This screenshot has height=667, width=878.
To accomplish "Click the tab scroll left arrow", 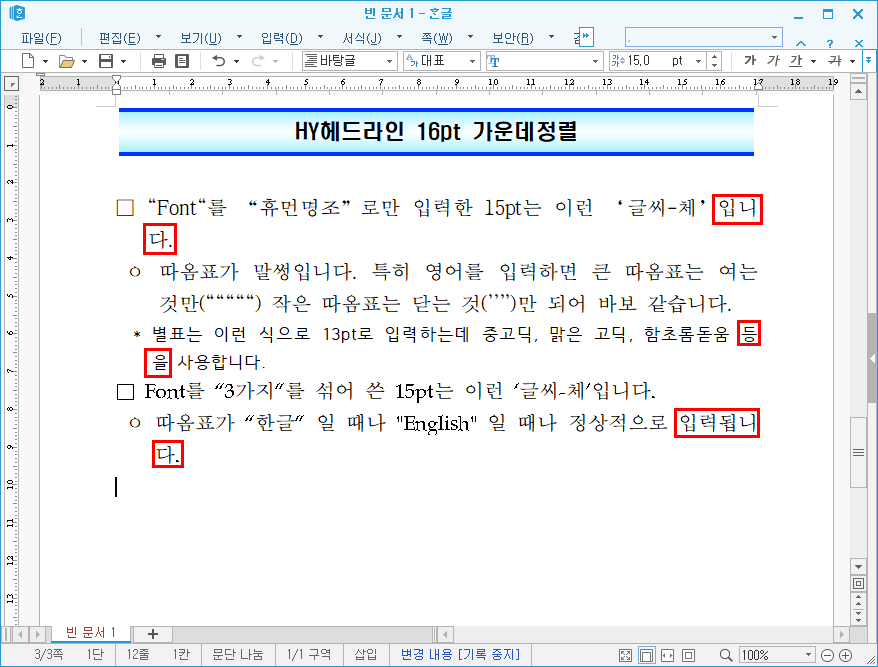I will click(20, 635).
